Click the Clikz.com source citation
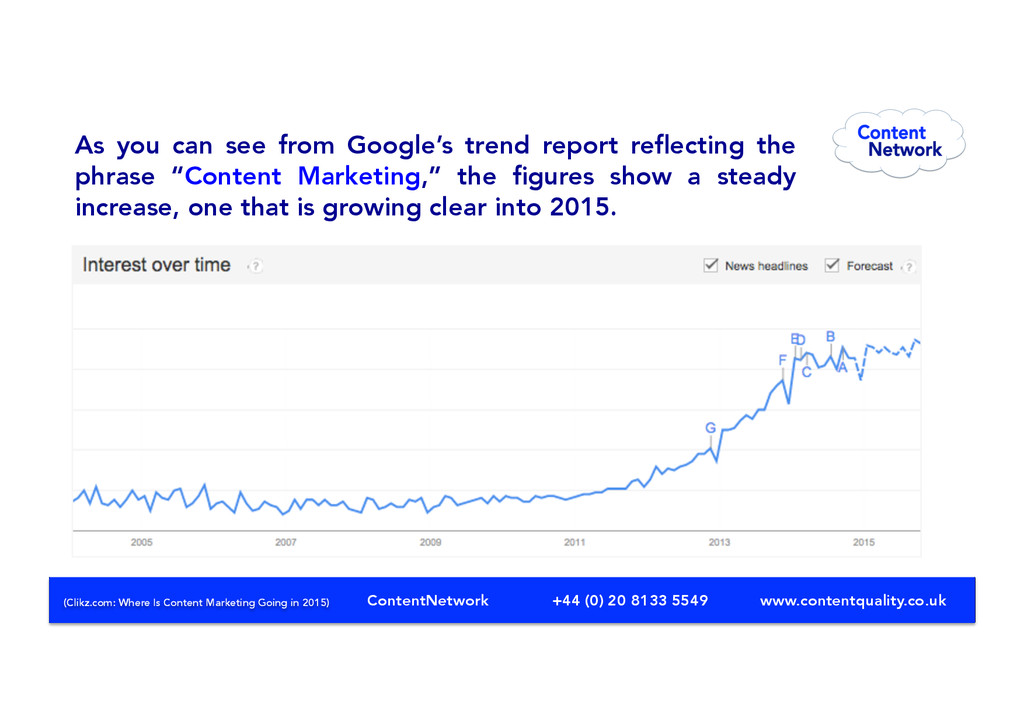1024x724 pixels. point(197,602)
